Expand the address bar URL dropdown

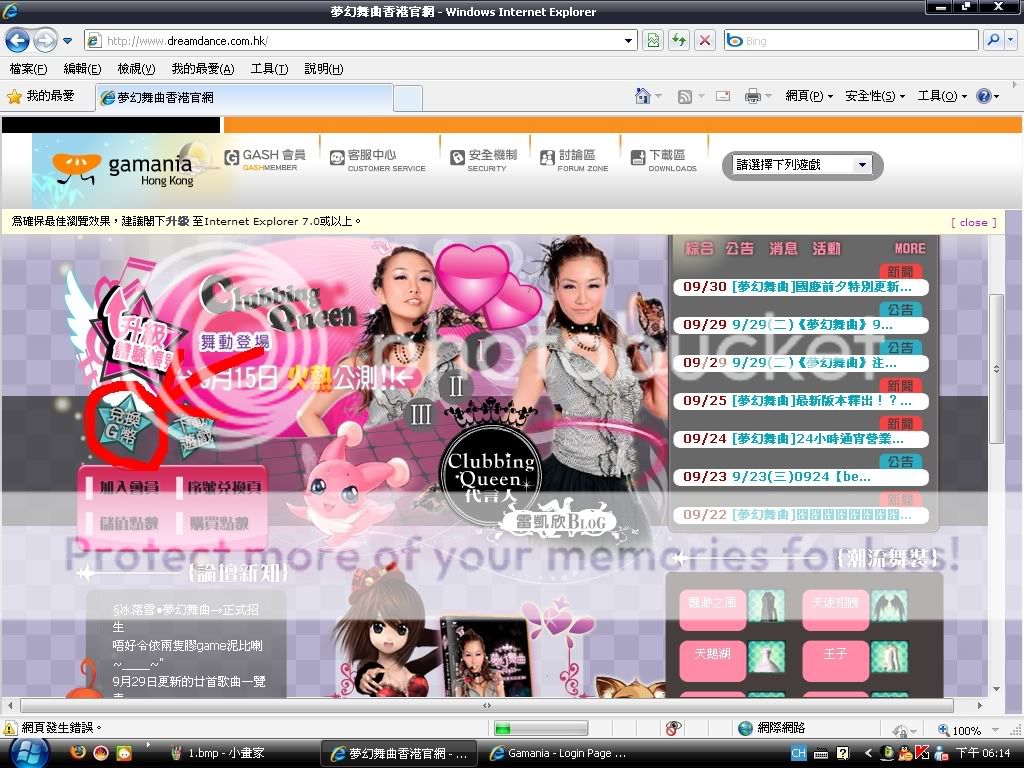point(629,41)
